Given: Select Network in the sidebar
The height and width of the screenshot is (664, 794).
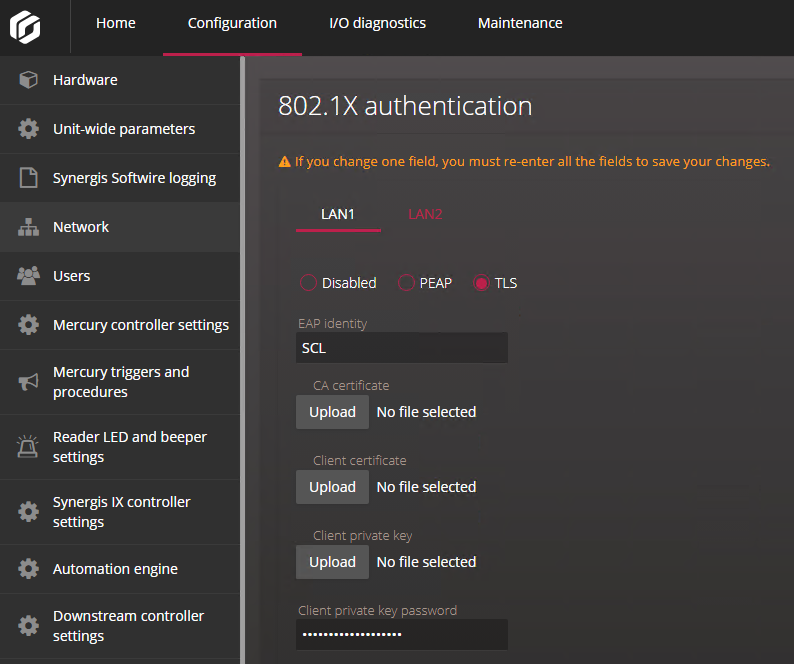Looking at the screenshot, I should coord(120,227).
